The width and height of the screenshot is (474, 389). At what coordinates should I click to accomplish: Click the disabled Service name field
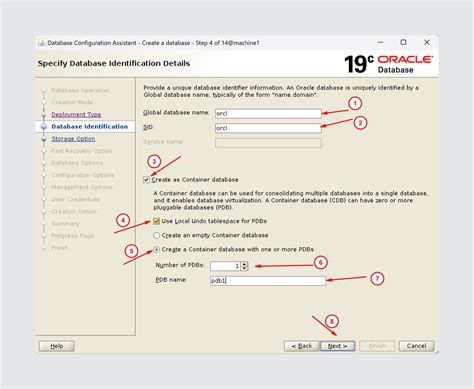[x=268, y=143]
